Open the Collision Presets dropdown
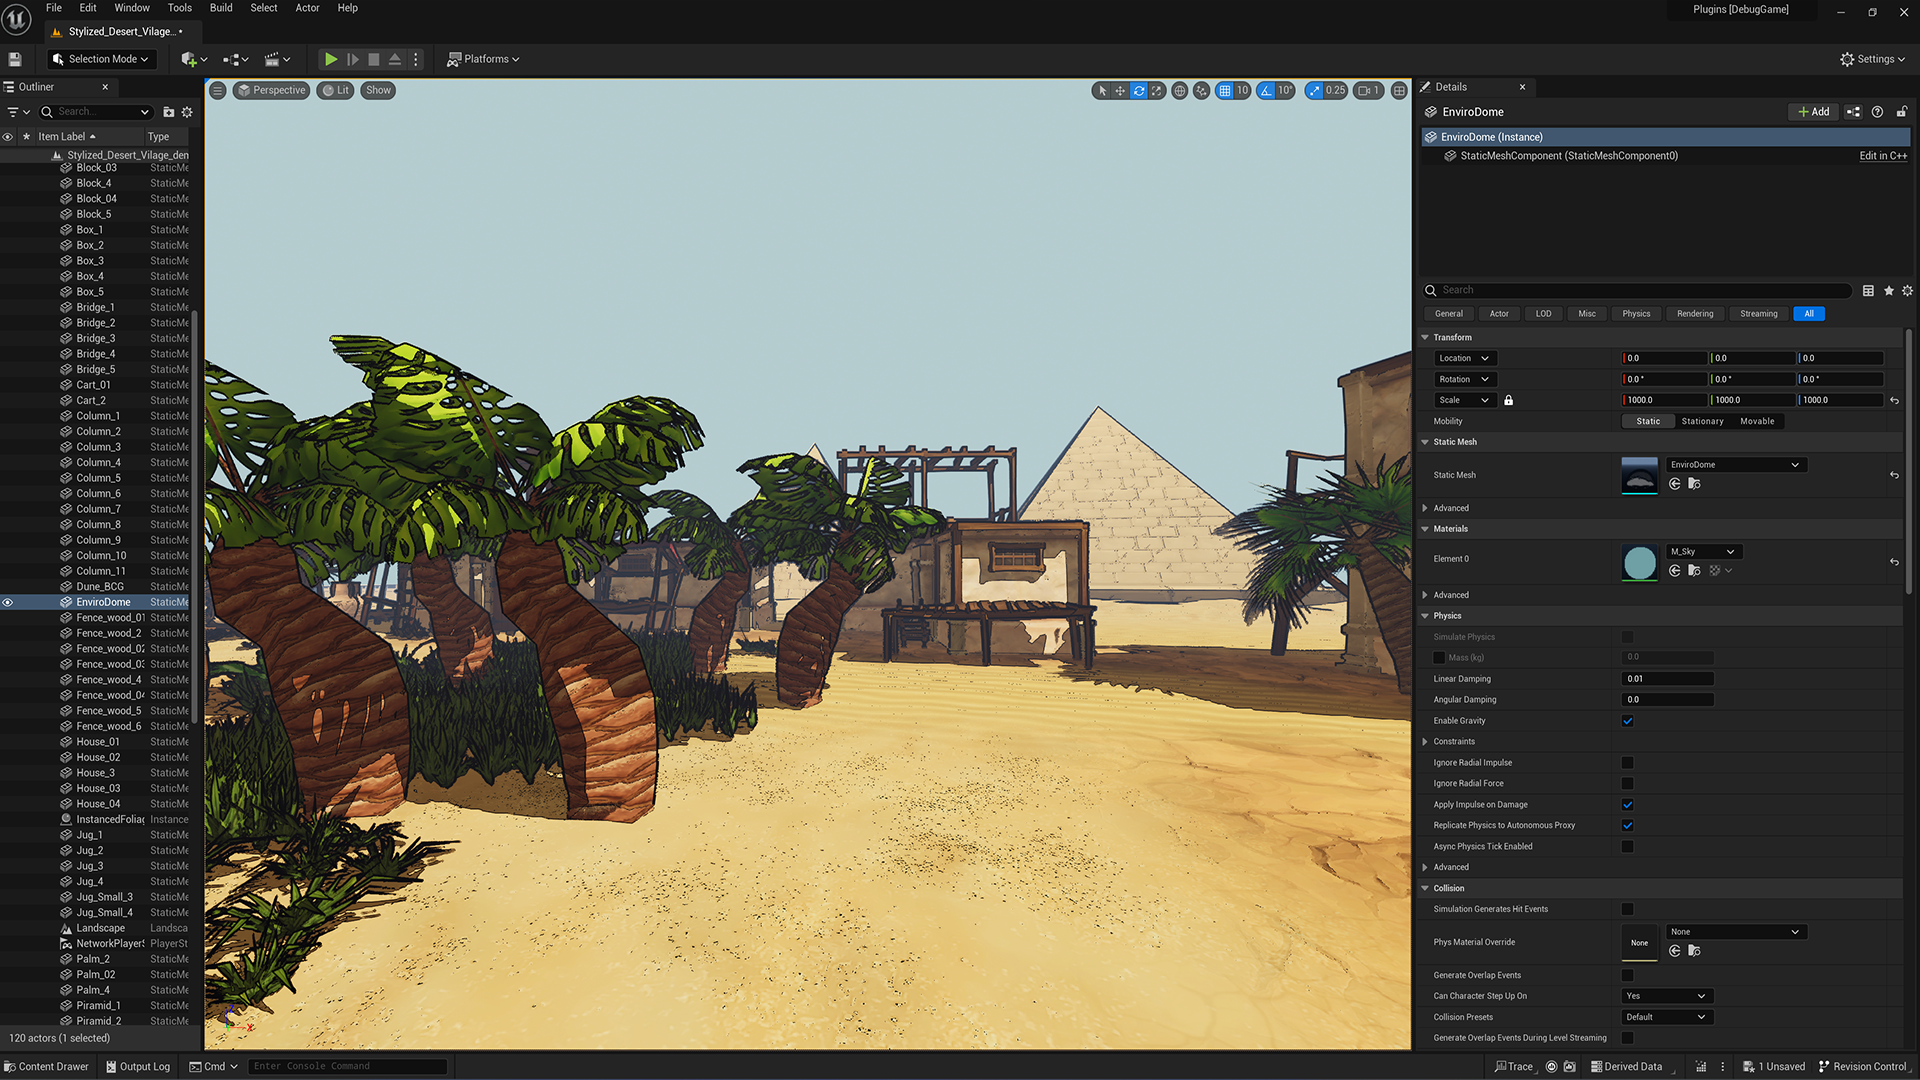The image size is (1920, 1080). 1666,1017
